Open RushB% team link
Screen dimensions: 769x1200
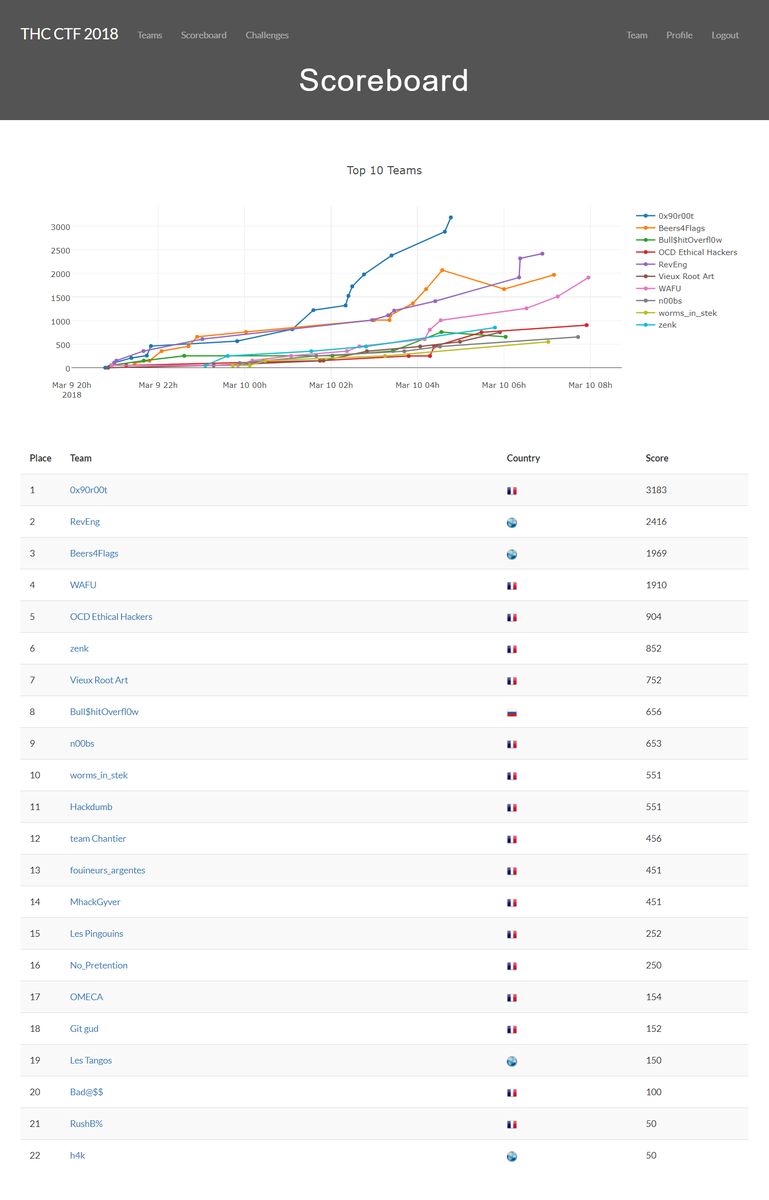[86, 1124]
